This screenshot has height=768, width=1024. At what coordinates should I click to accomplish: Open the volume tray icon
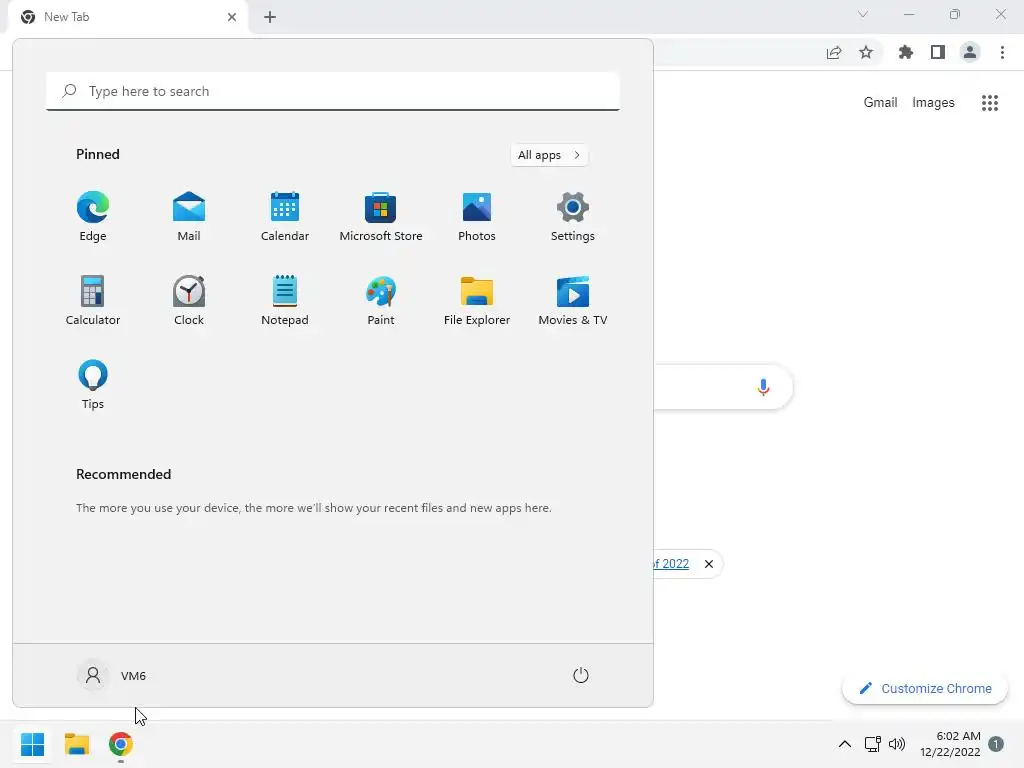point(897,744)
